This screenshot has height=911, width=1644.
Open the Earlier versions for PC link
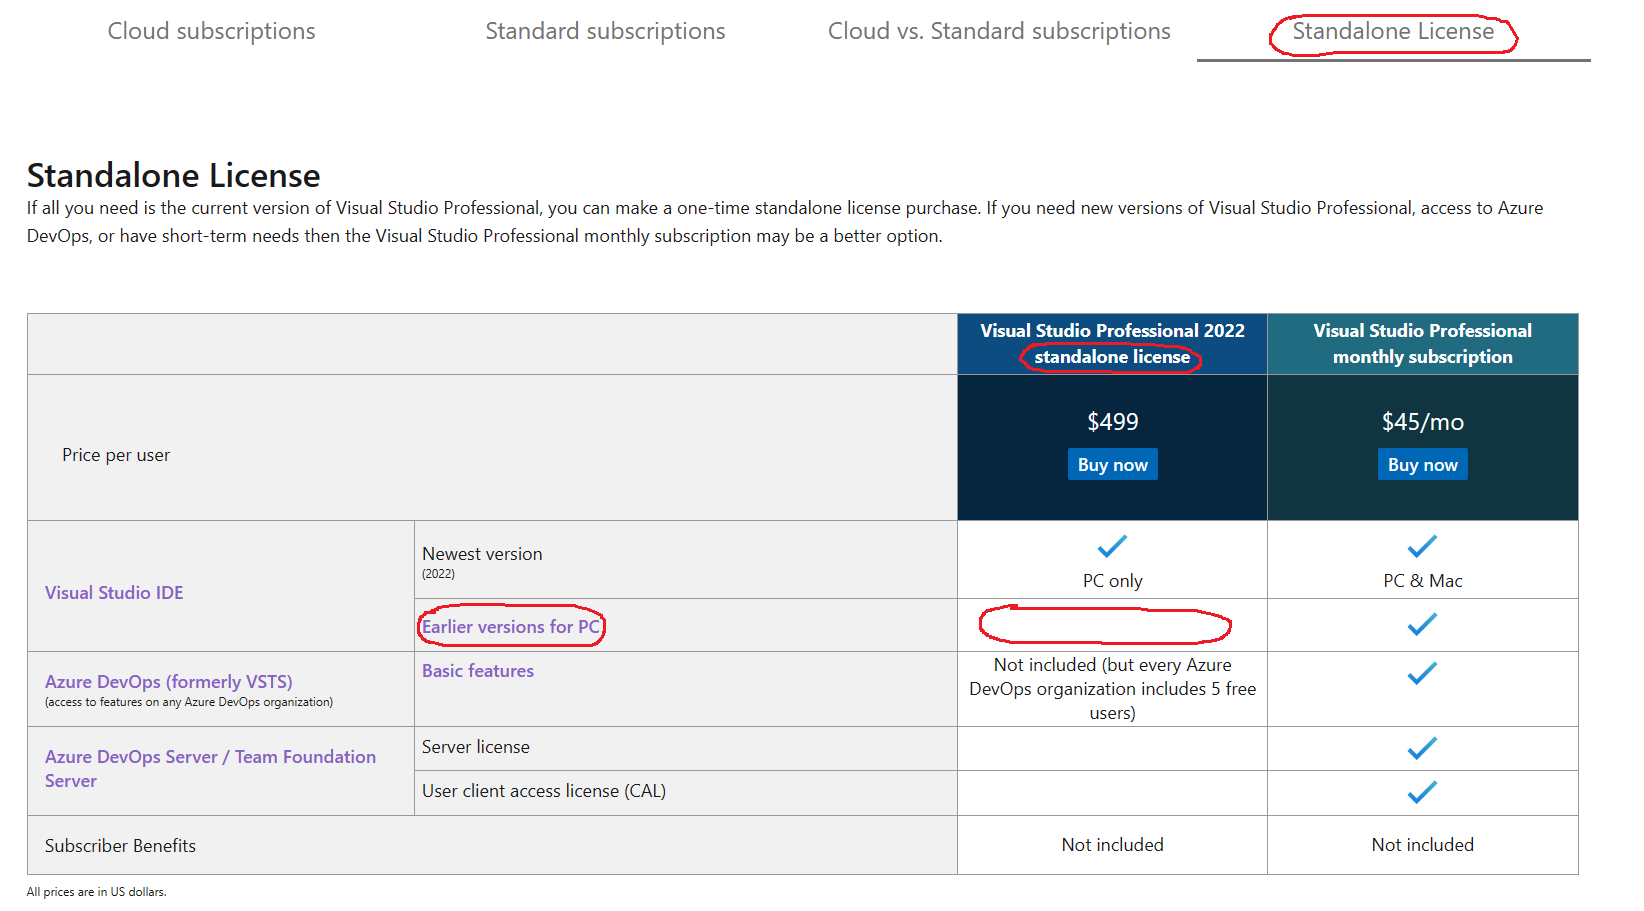tap(510, 626)
